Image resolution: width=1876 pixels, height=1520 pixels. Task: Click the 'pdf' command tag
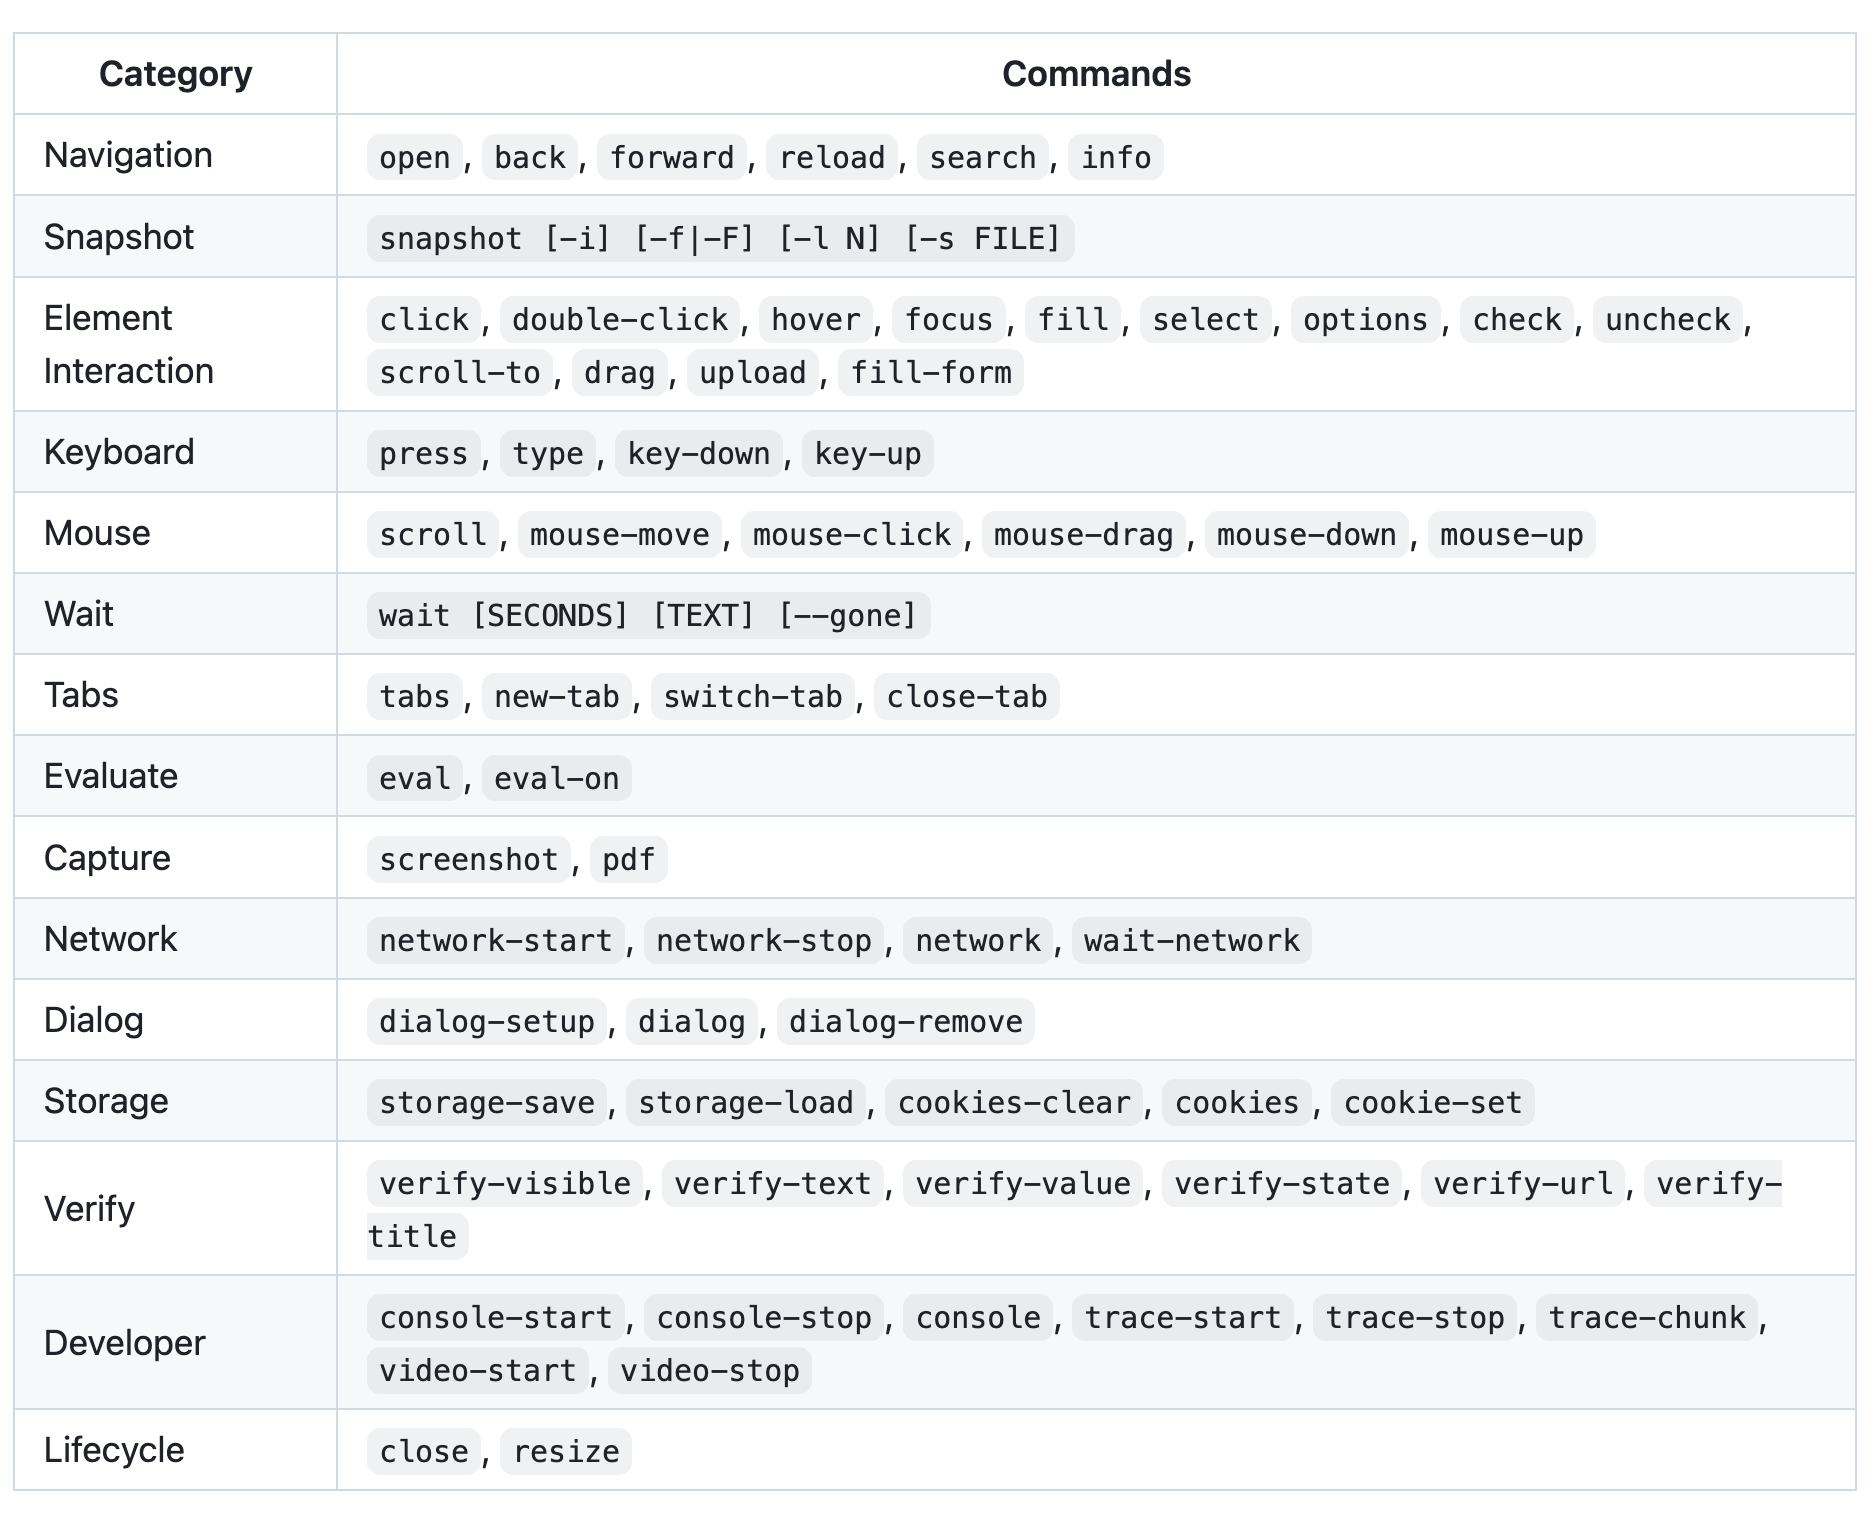click(x=628, y=859)
